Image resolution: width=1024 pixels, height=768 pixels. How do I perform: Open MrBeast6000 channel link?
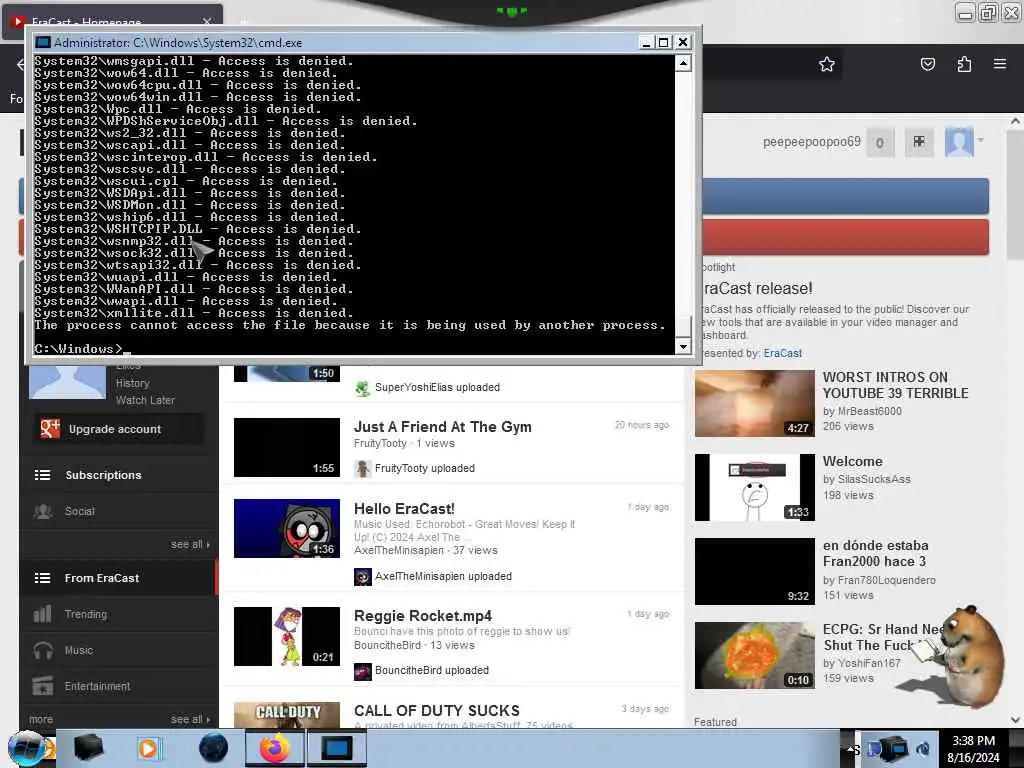[x=869, y=411]
